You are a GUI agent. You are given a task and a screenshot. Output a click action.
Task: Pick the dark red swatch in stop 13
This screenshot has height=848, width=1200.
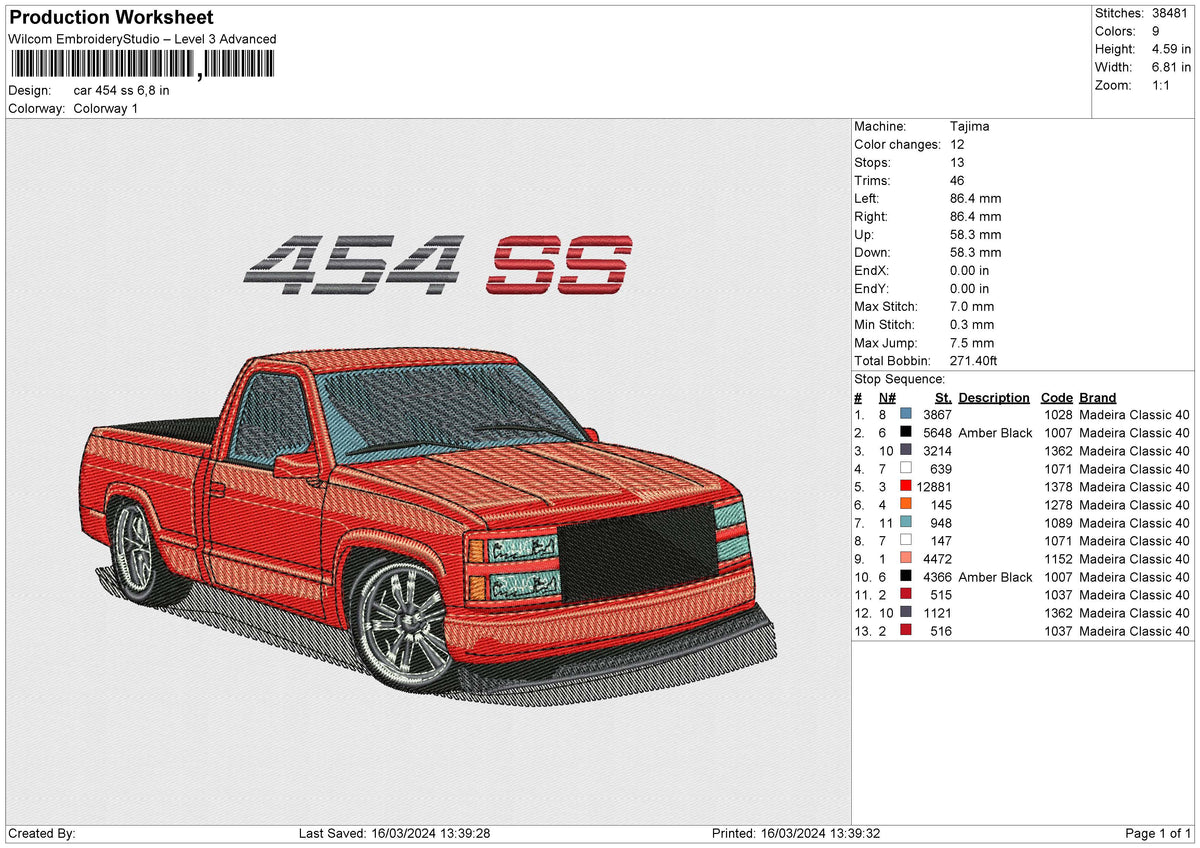click(x=906, y=631)
